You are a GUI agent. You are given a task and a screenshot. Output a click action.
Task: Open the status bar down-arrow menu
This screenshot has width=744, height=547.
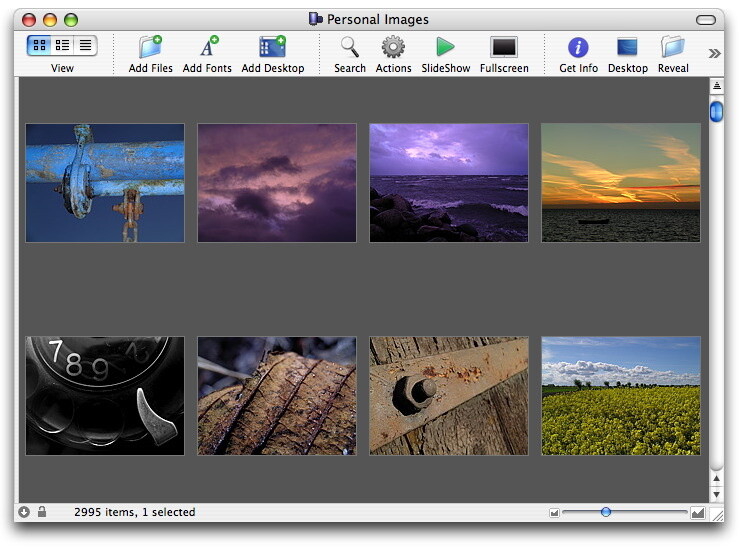pos(24,512)
